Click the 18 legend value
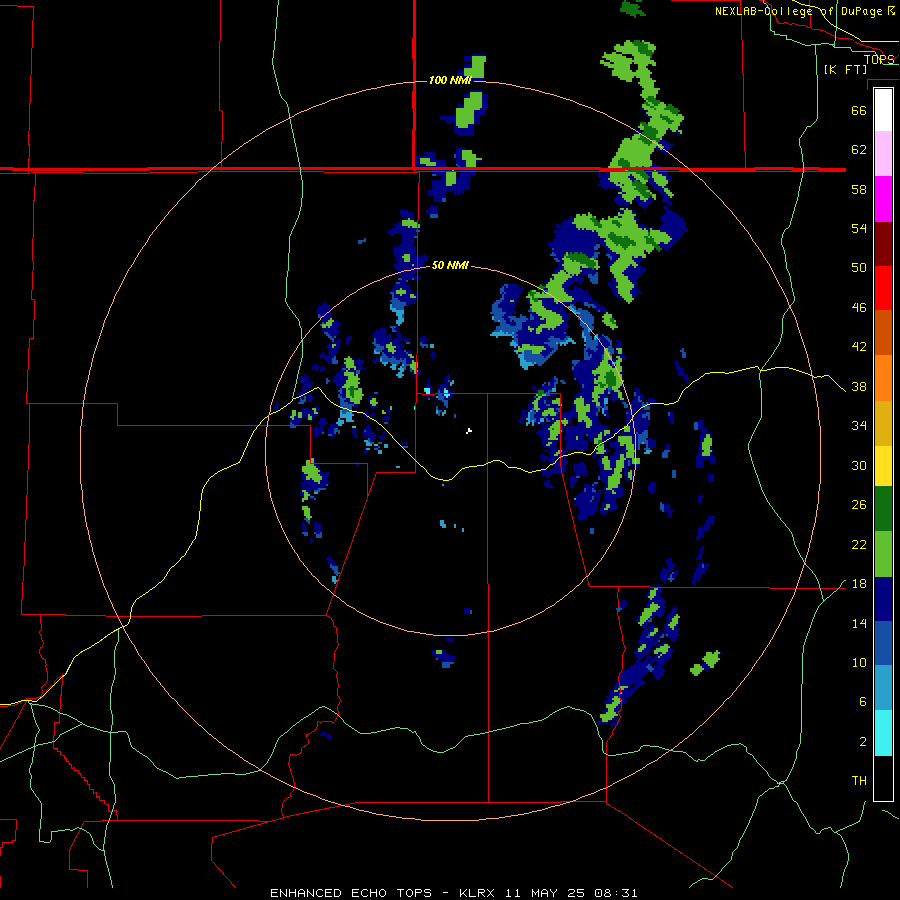Image resolution: width=900 pixels, height=900 pixels. 859,584
